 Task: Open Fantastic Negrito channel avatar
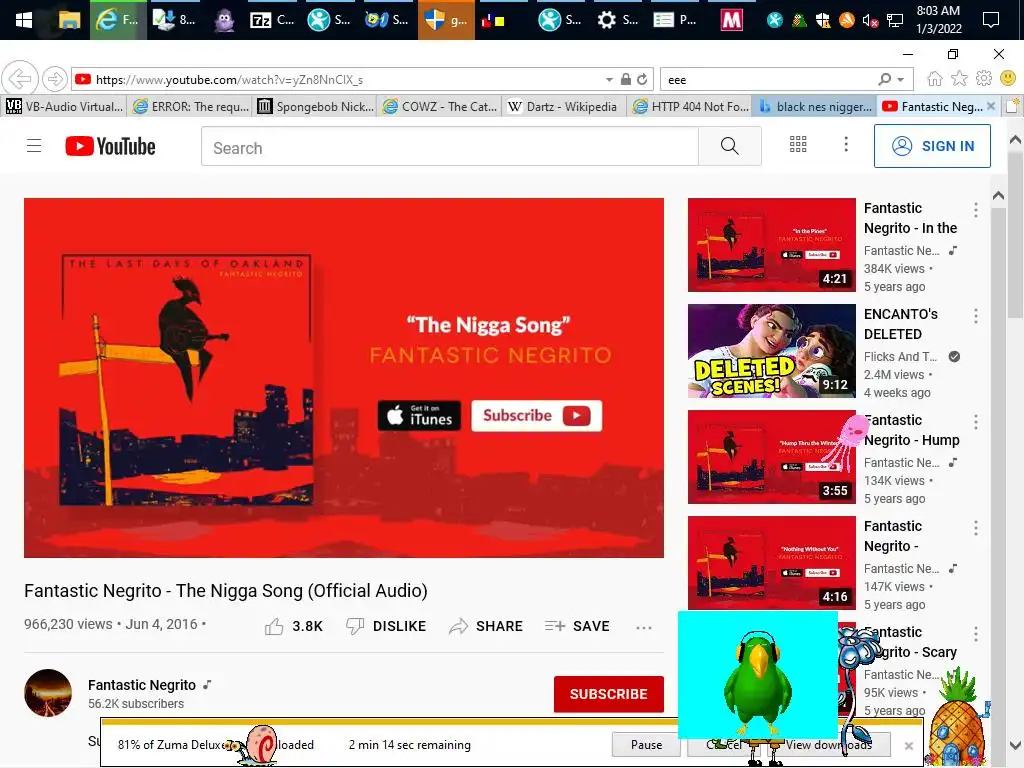(48, 693)
